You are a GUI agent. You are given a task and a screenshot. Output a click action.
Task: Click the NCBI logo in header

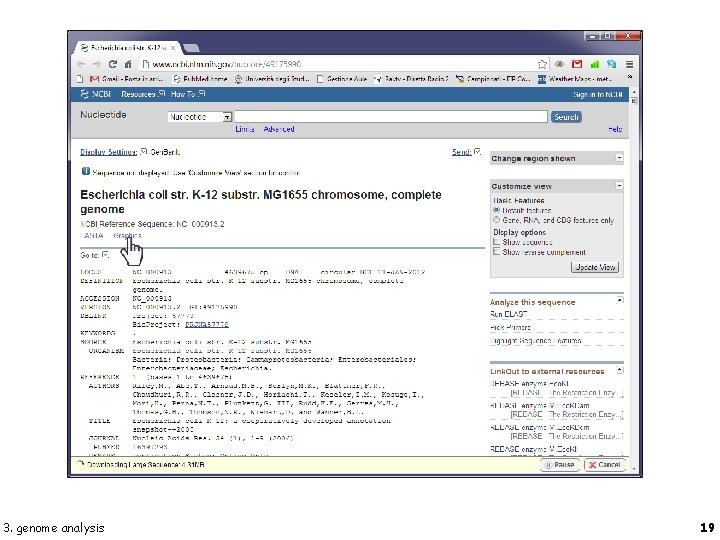tap(96, 94)
